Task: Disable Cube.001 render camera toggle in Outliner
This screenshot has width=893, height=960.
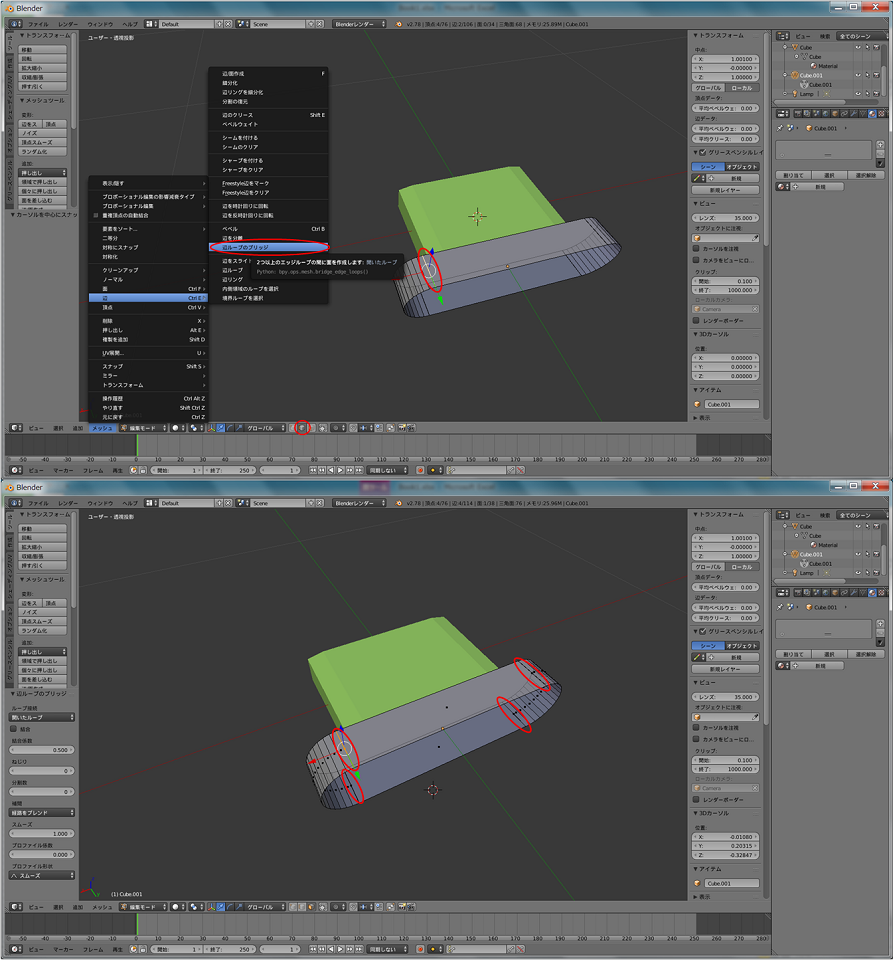Action: coord(876,75)
